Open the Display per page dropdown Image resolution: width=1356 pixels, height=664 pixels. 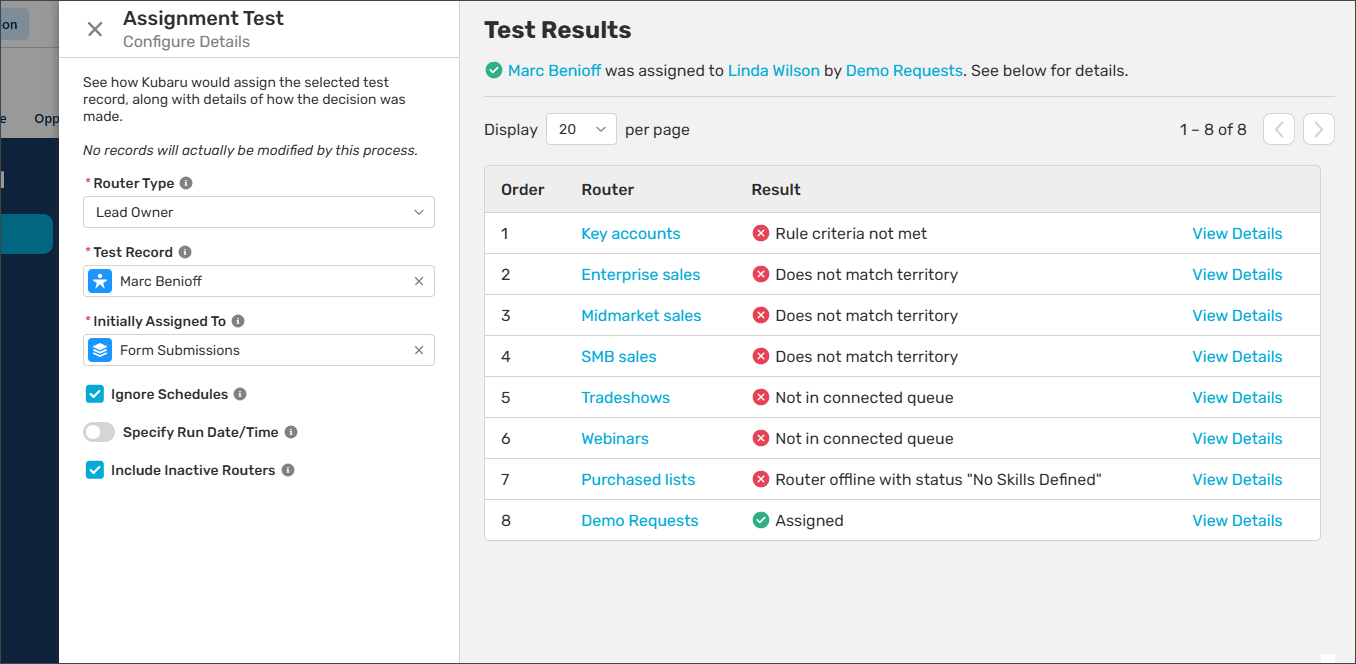tap(581, 129)
